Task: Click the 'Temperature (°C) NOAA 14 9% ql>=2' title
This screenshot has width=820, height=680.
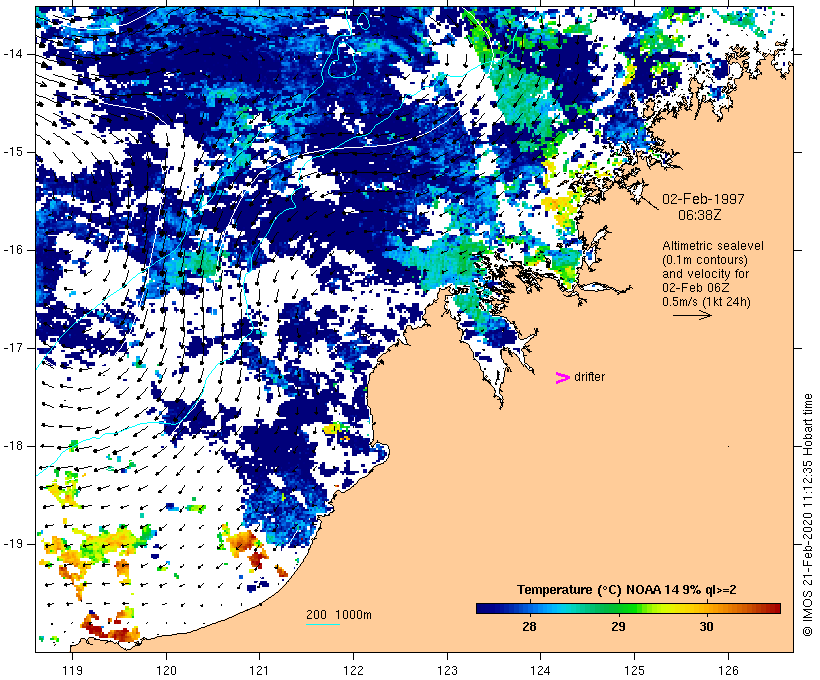Action: [x=627, y=590]
